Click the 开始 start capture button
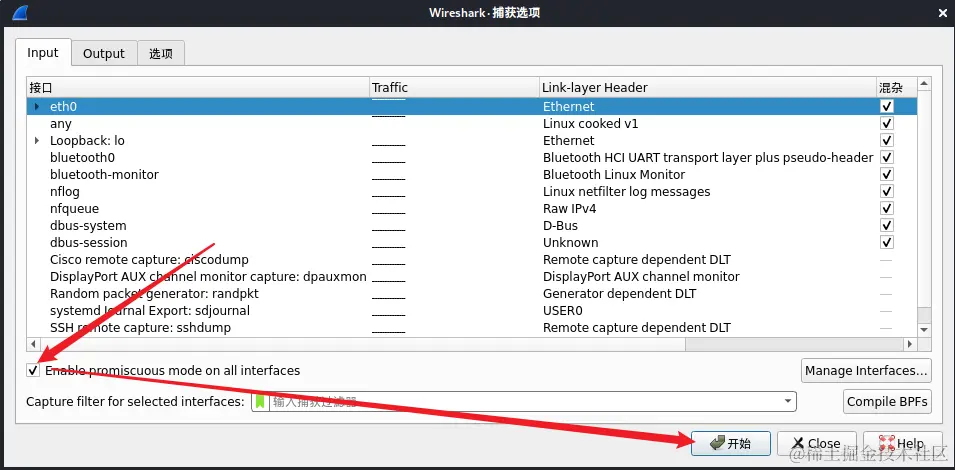The image size is (955, 470). [731, 444]
